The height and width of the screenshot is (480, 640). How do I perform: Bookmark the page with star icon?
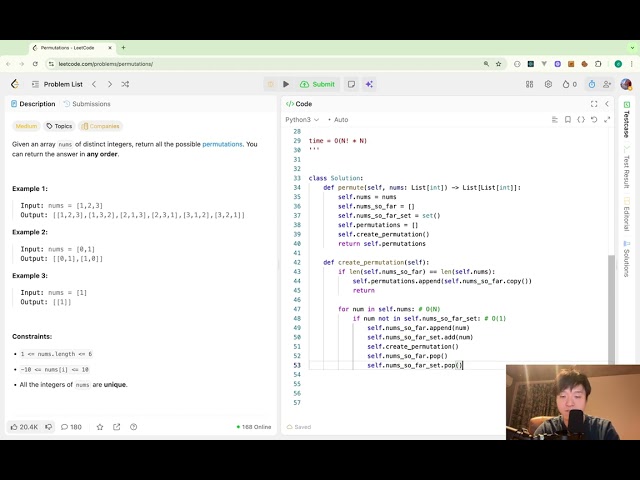pyautogui.click(x=498, y=64)
